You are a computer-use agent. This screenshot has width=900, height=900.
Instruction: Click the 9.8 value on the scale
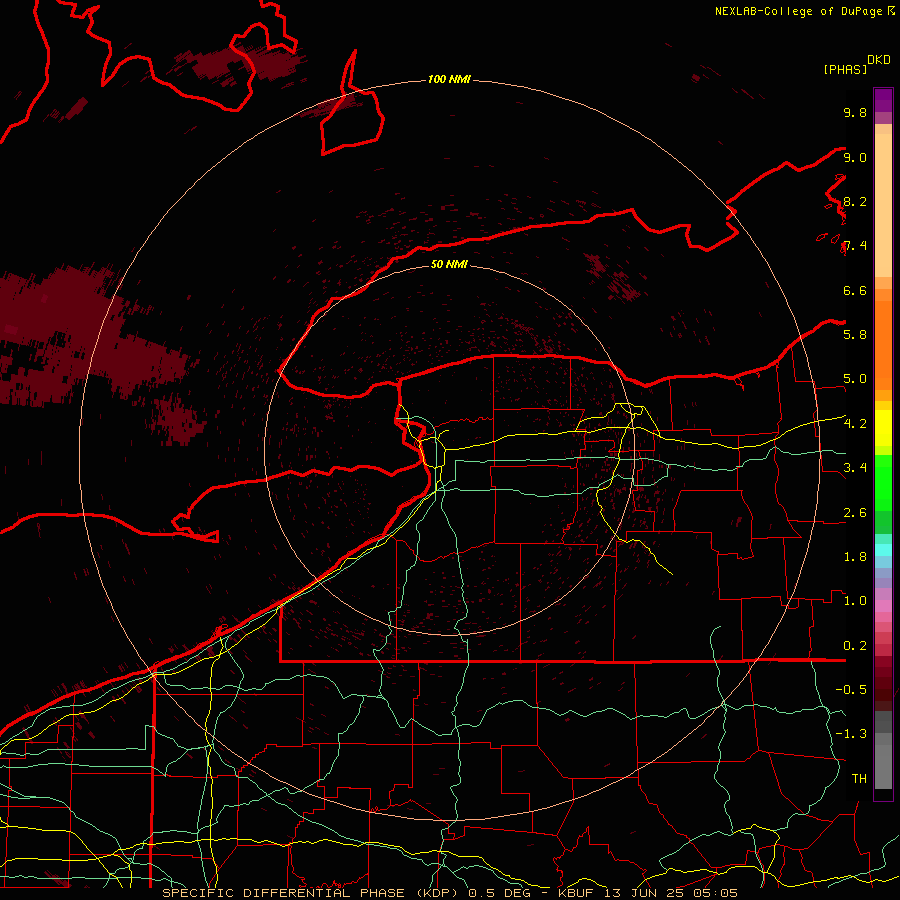(855, 112)
